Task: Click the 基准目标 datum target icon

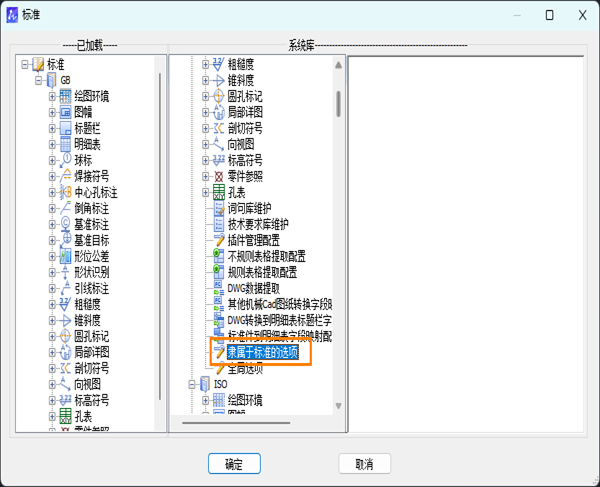Action: tap(65, 240)
